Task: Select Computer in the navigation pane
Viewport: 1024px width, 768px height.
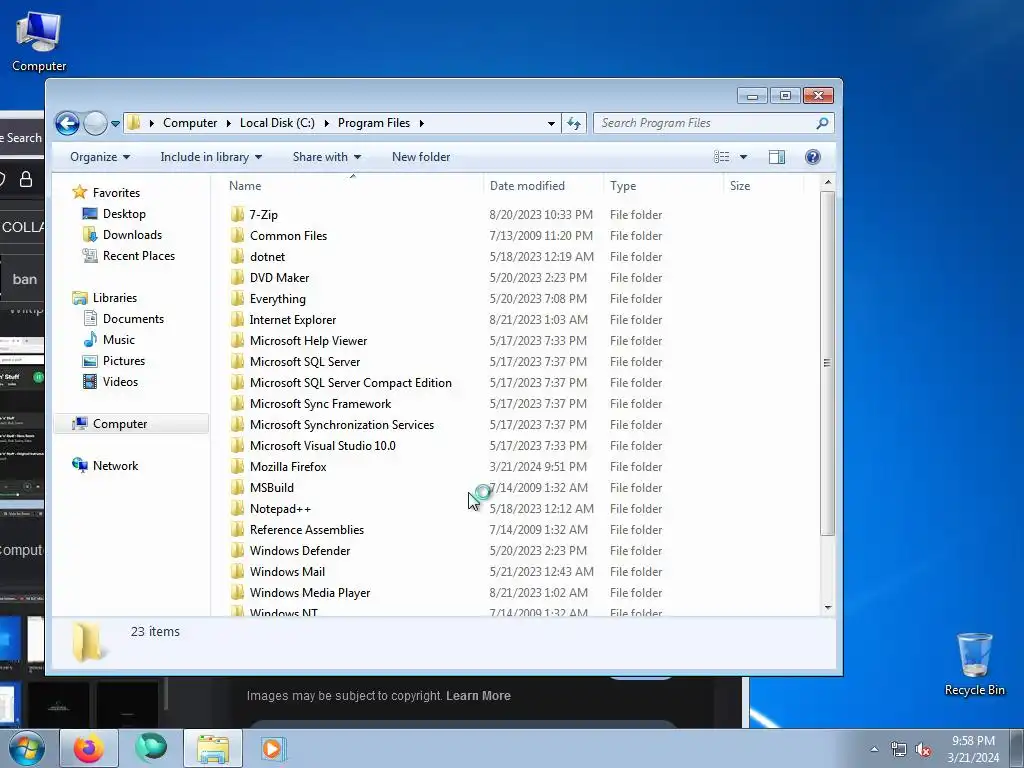Action: coord(131,424)
